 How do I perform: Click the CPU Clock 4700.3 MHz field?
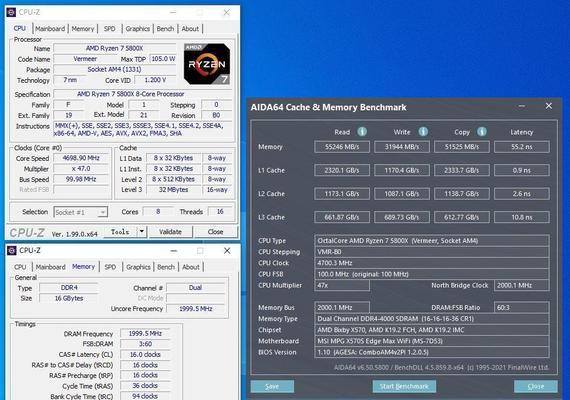click(432, 263)
